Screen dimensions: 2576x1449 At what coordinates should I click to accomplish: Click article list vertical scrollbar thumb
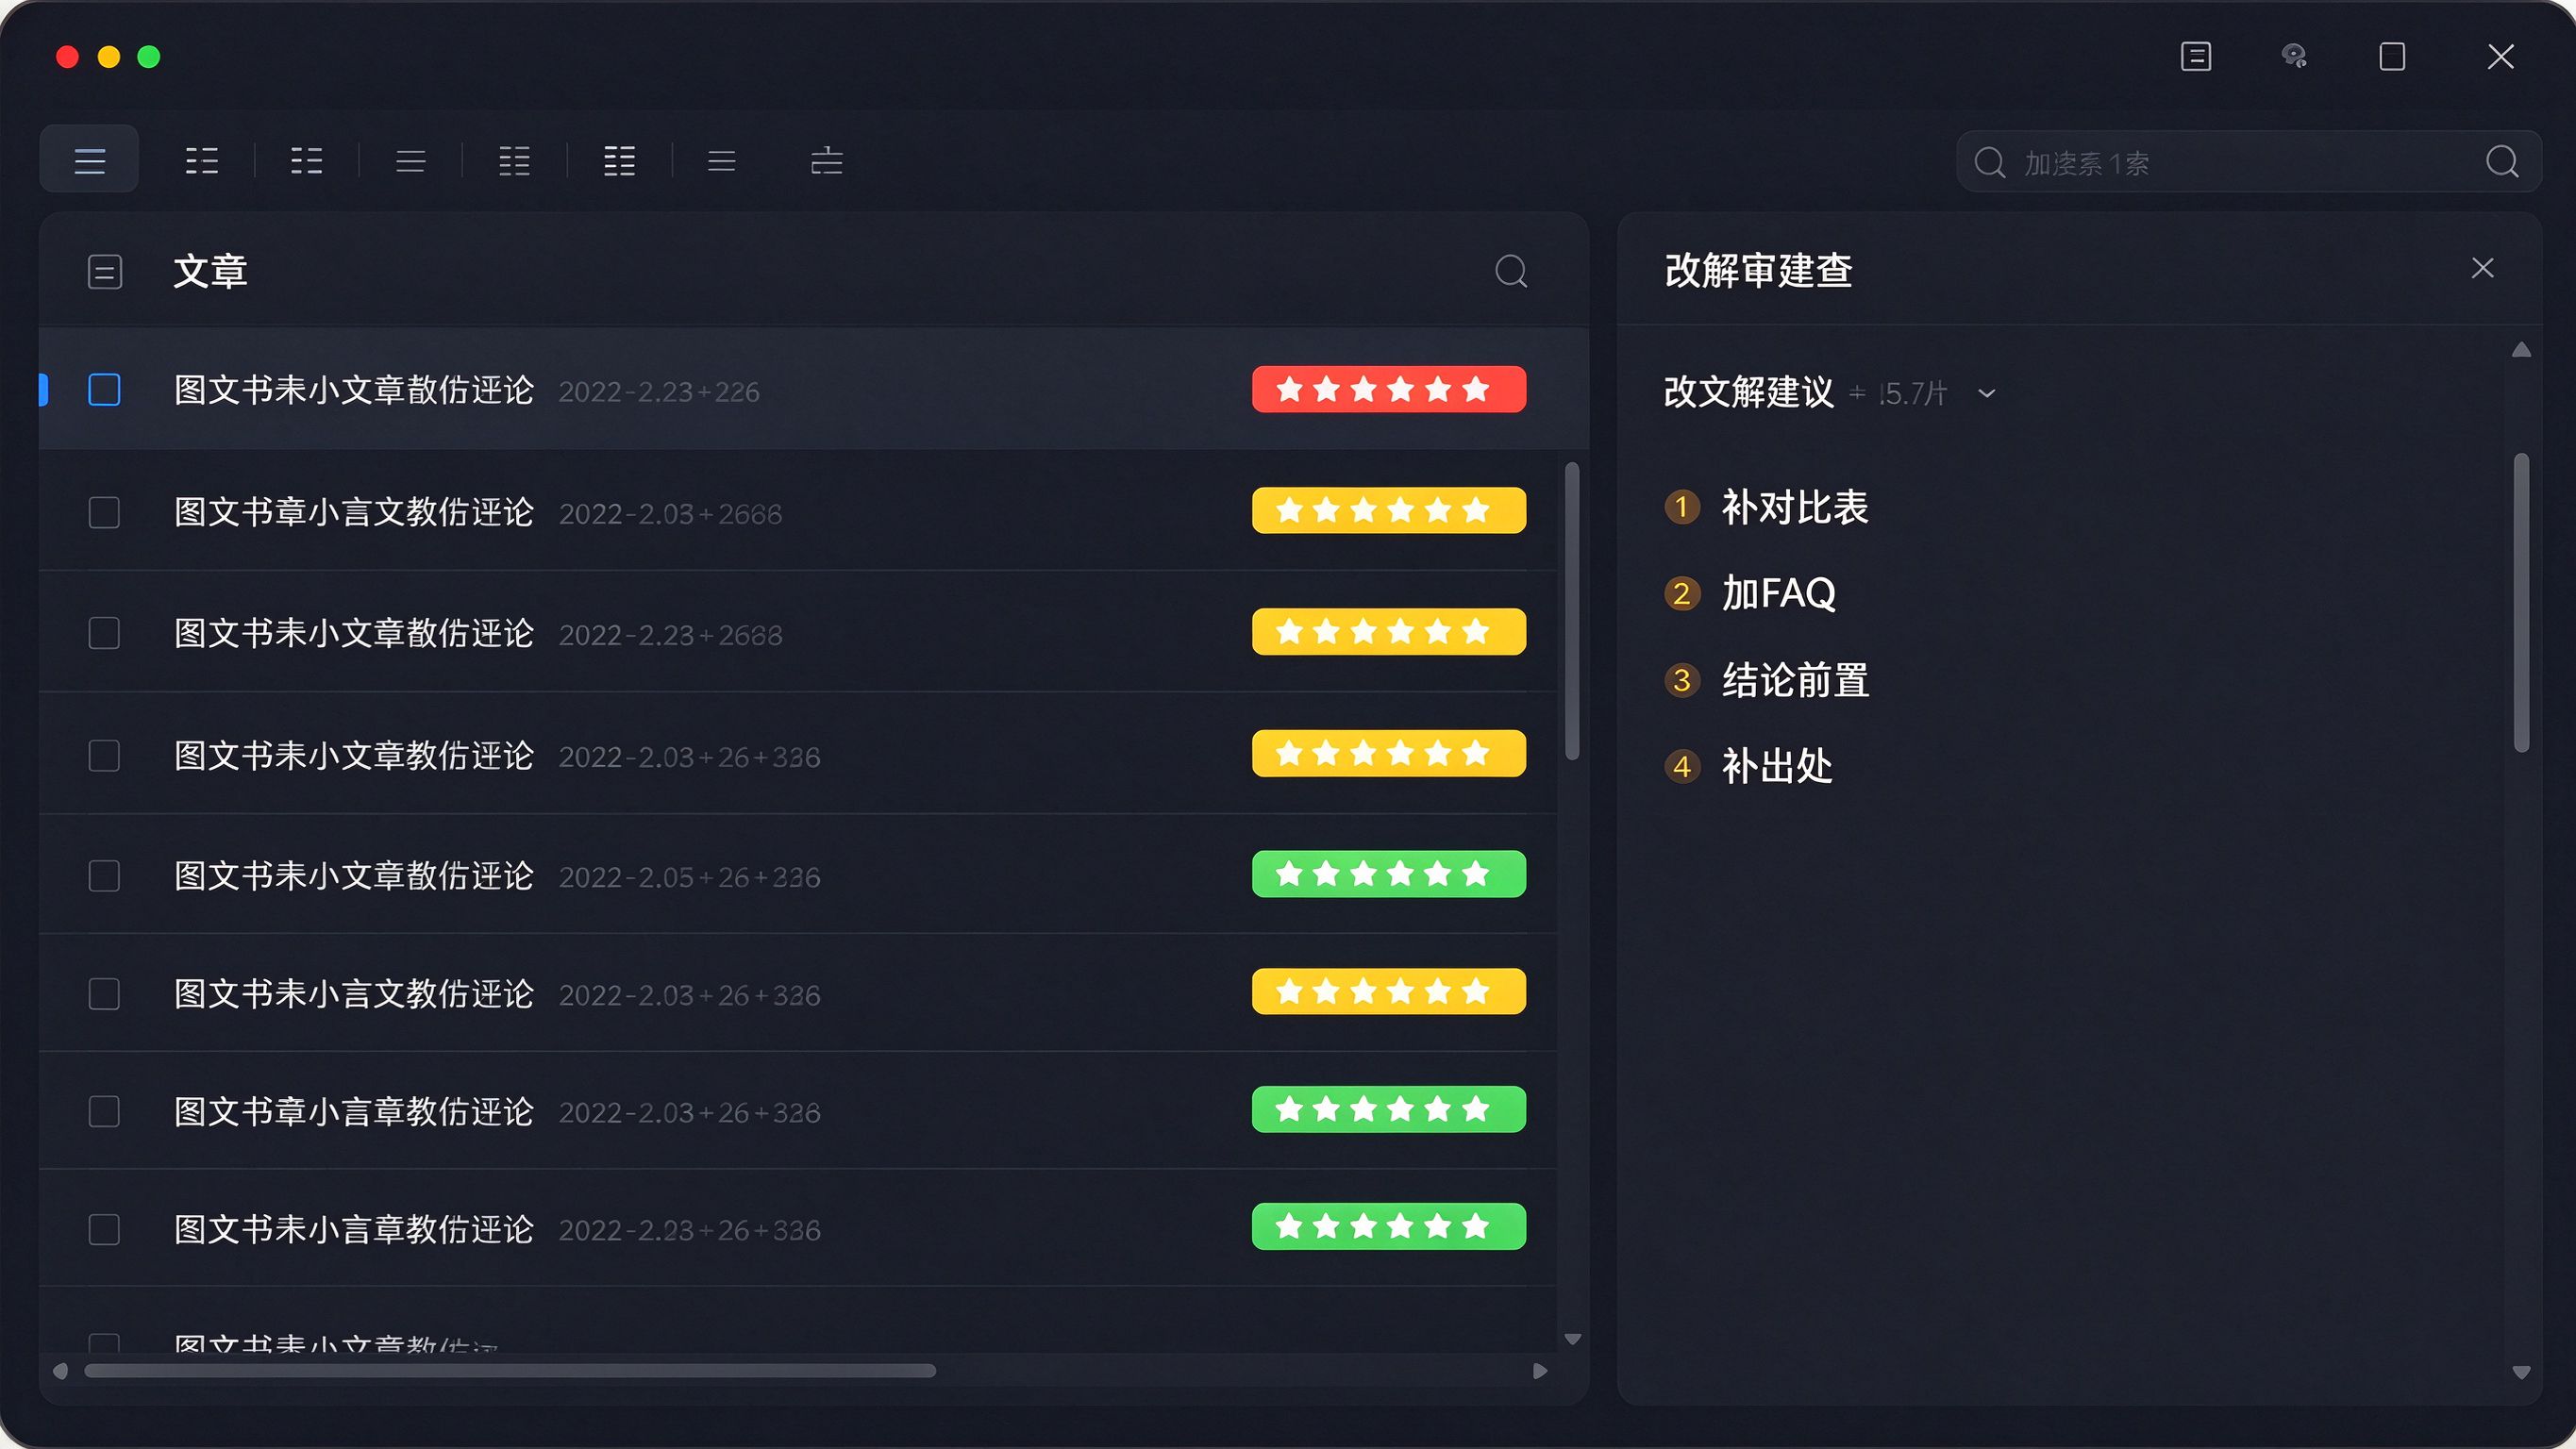[1572, 610]
